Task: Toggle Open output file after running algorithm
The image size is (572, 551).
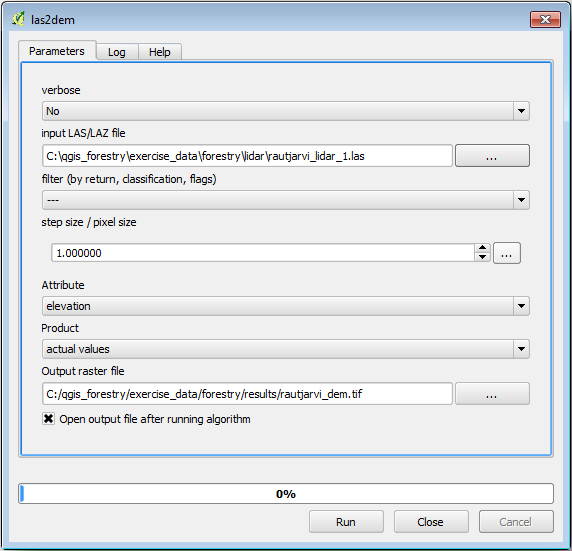Action: point(48,419)
